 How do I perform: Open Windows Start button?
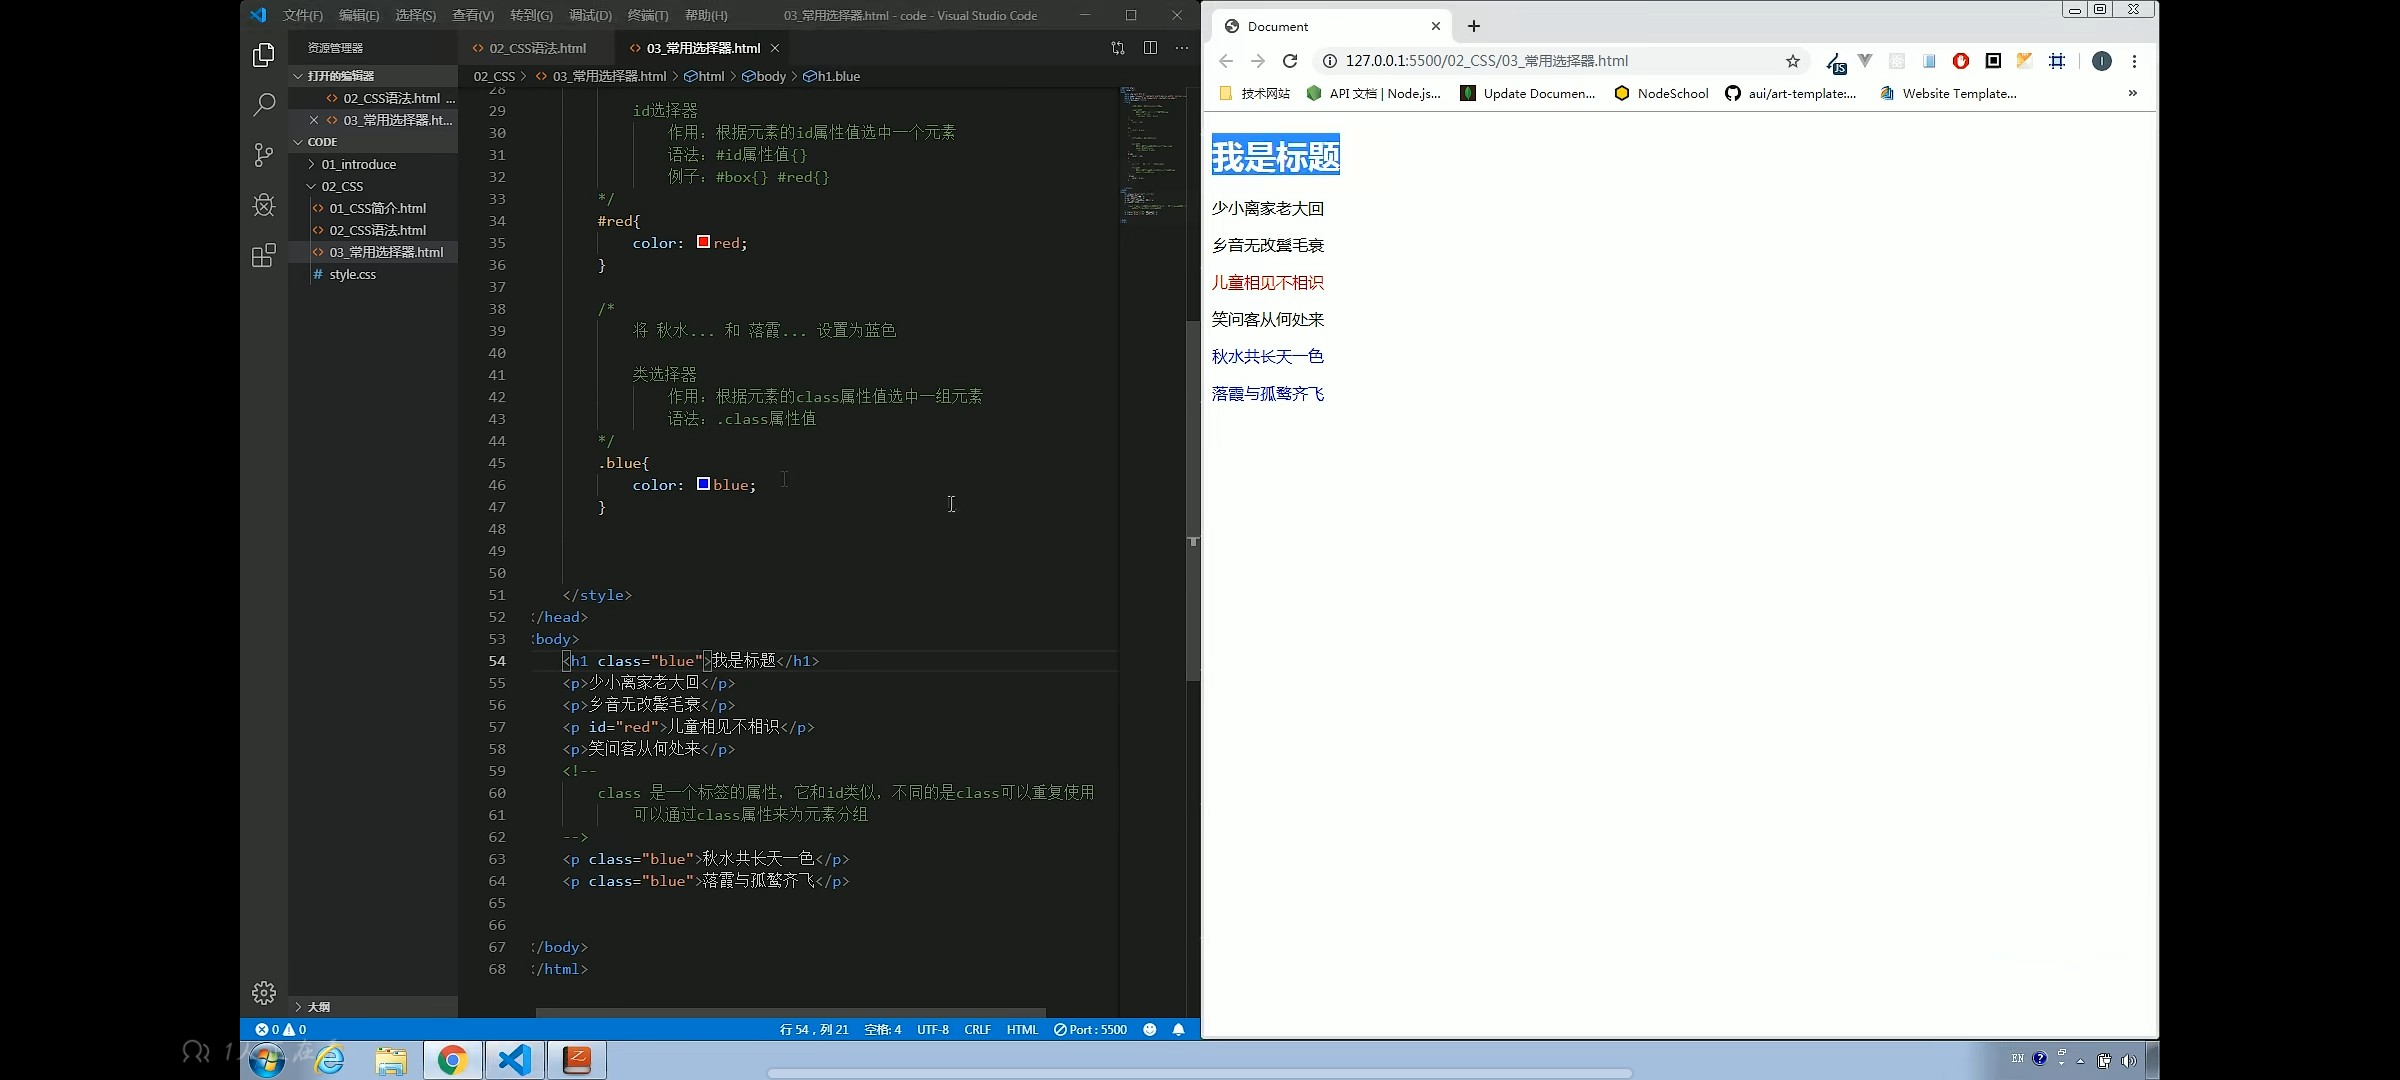click(x=267, y=1060)
